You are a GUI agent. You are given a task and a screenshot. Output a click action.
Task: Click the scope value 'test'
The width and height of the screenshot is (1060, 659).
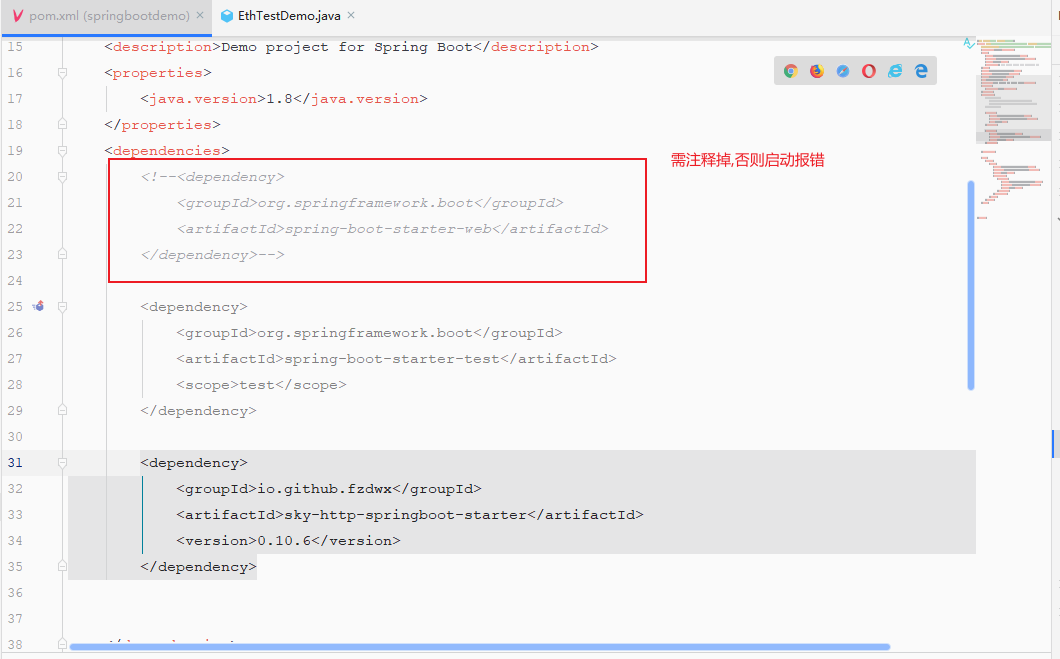click(257, 385)
